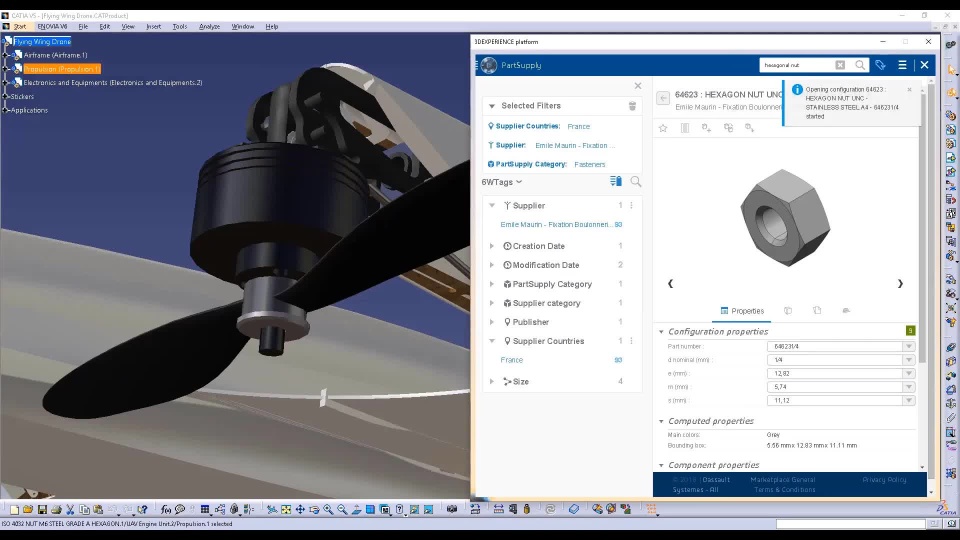Viewport: 960px width, 540px height.
Task: Open the tags icon in PartSupply header
Action: click(880, 65)
